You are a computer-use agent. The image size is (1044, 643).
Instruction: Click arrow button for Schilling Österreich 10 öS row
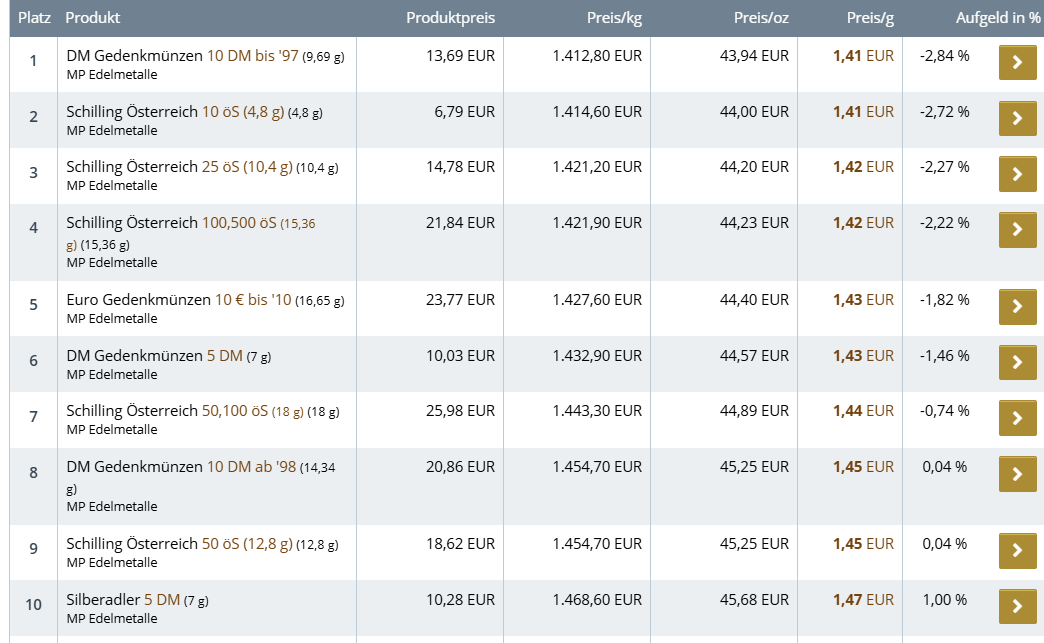(x=1017, y=118)
